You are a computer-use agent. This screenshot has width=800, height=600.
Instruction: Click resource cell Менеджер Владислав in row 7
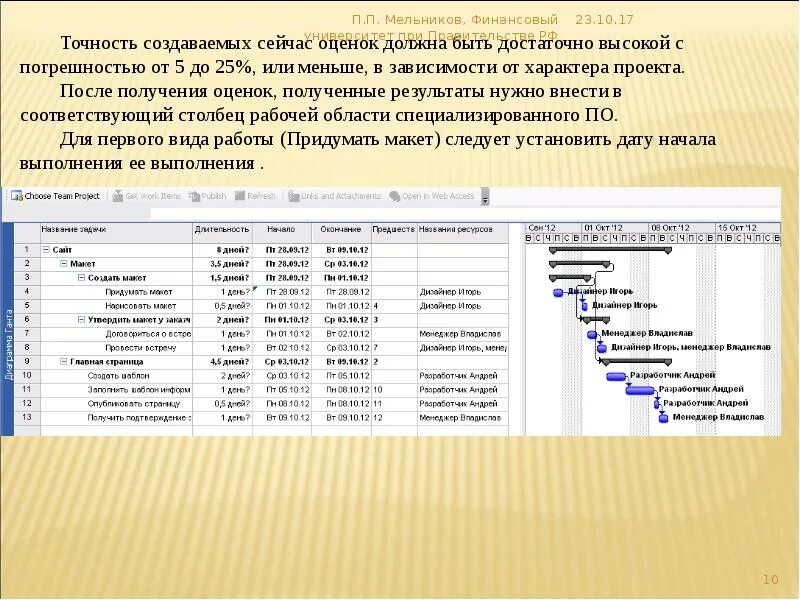(x=463, y=334)
